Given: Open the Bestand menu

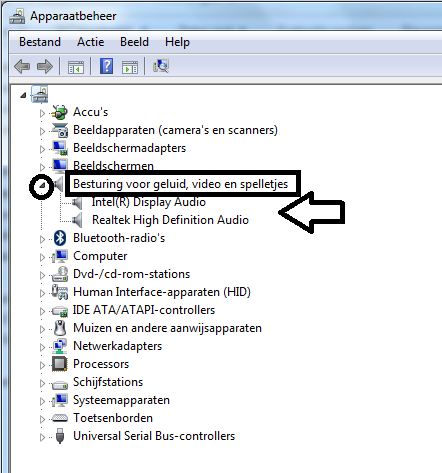Looking at the screenshot, I should click(40, 42).
